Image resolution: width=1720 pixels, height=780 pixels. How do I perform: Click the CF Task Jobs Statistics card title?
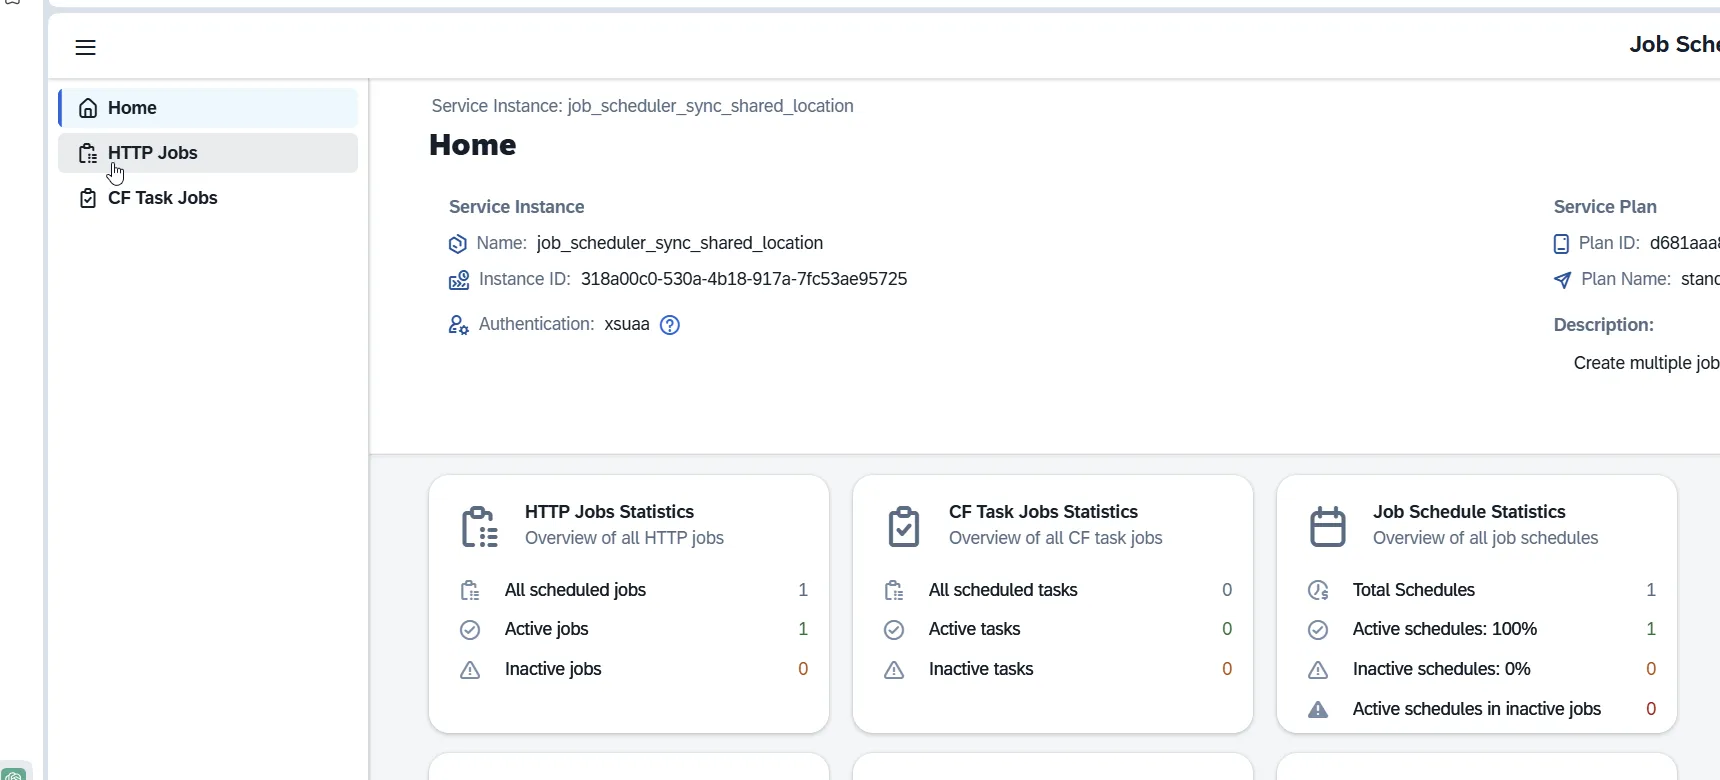coord(1043,512)
